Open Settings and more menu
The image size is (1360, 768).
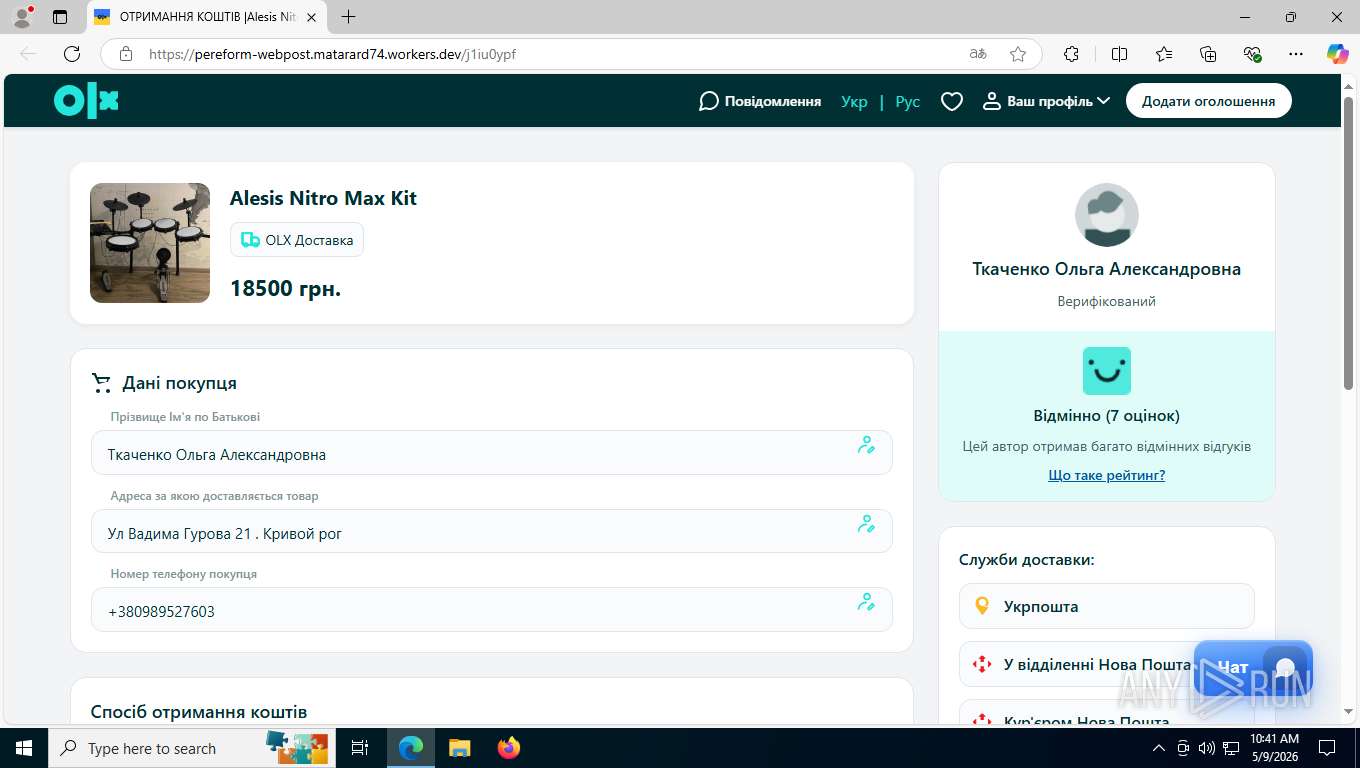pos(1296,54)
